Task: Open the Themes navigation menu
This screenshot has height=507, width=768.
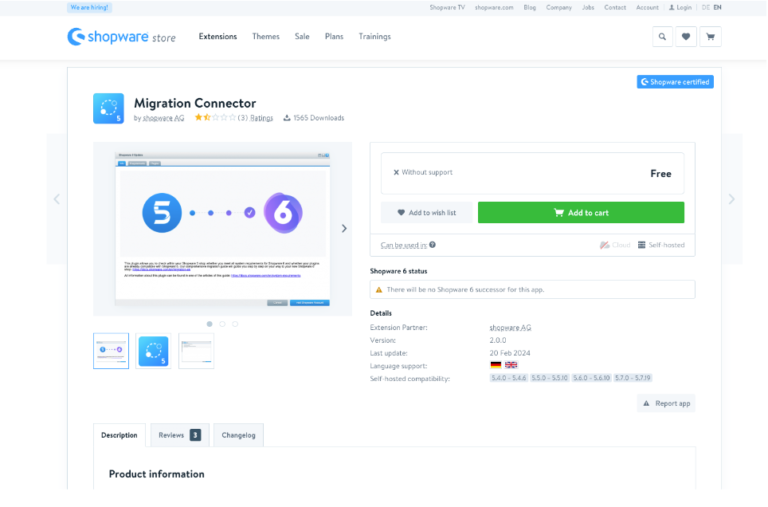Action: click(x=266, y=37)
